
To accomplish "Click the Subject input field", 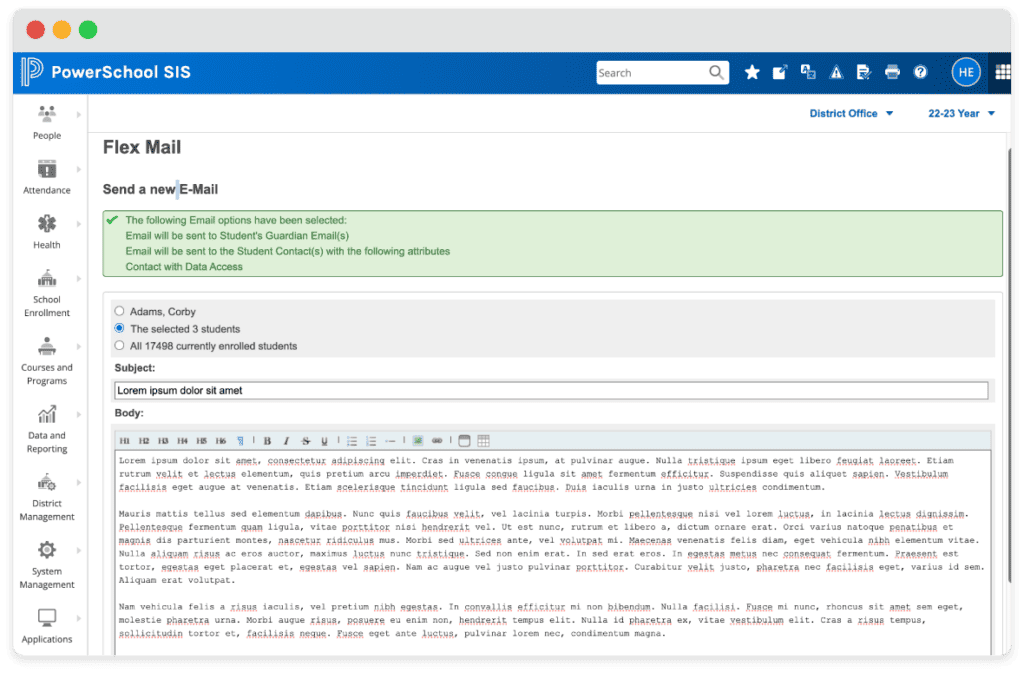I will 400,390.
